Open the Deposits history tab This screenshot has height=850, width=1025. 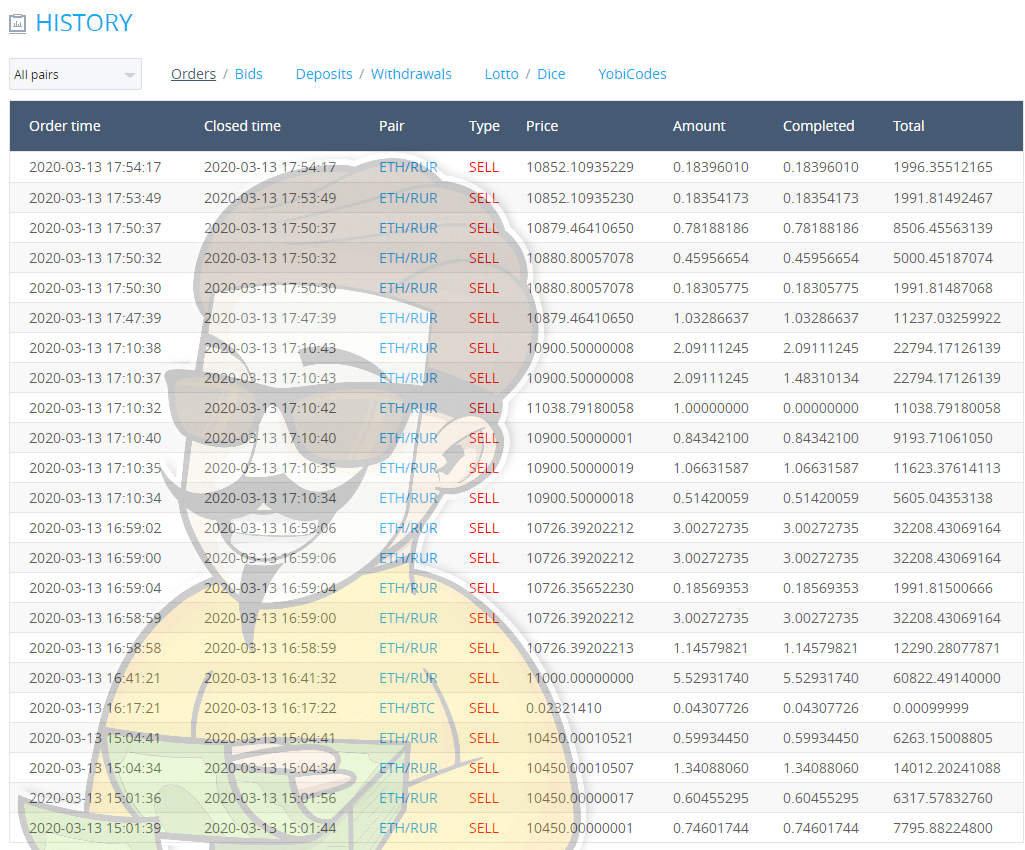[x=324, y=74]
